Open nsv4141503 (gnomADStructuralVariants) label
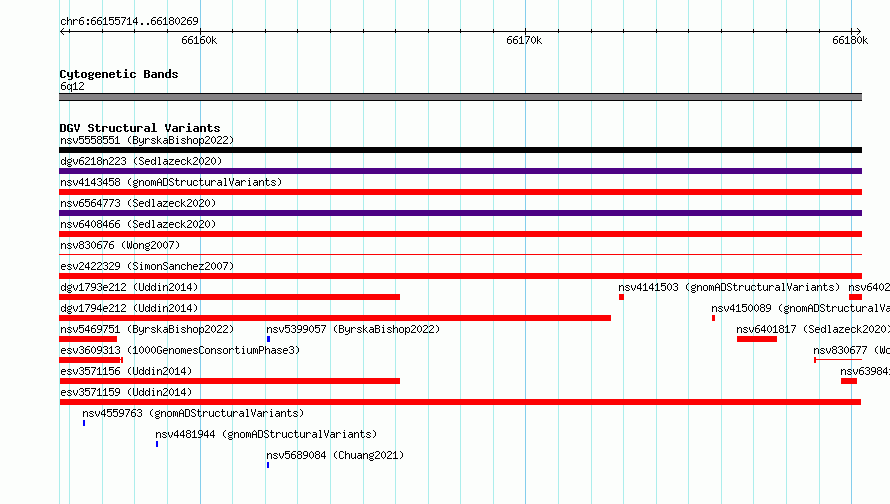The width and height of the screenshot is (890, 504). (x=729, y=287)
